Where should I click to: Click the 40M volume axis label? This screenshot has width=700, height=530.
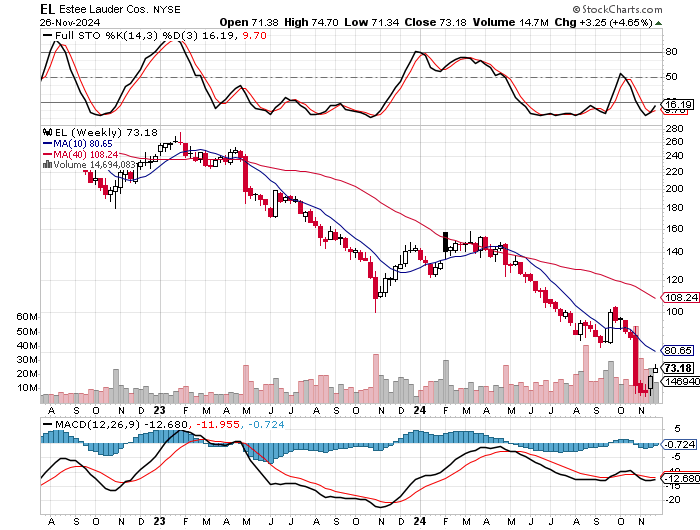tap(27, 346)
